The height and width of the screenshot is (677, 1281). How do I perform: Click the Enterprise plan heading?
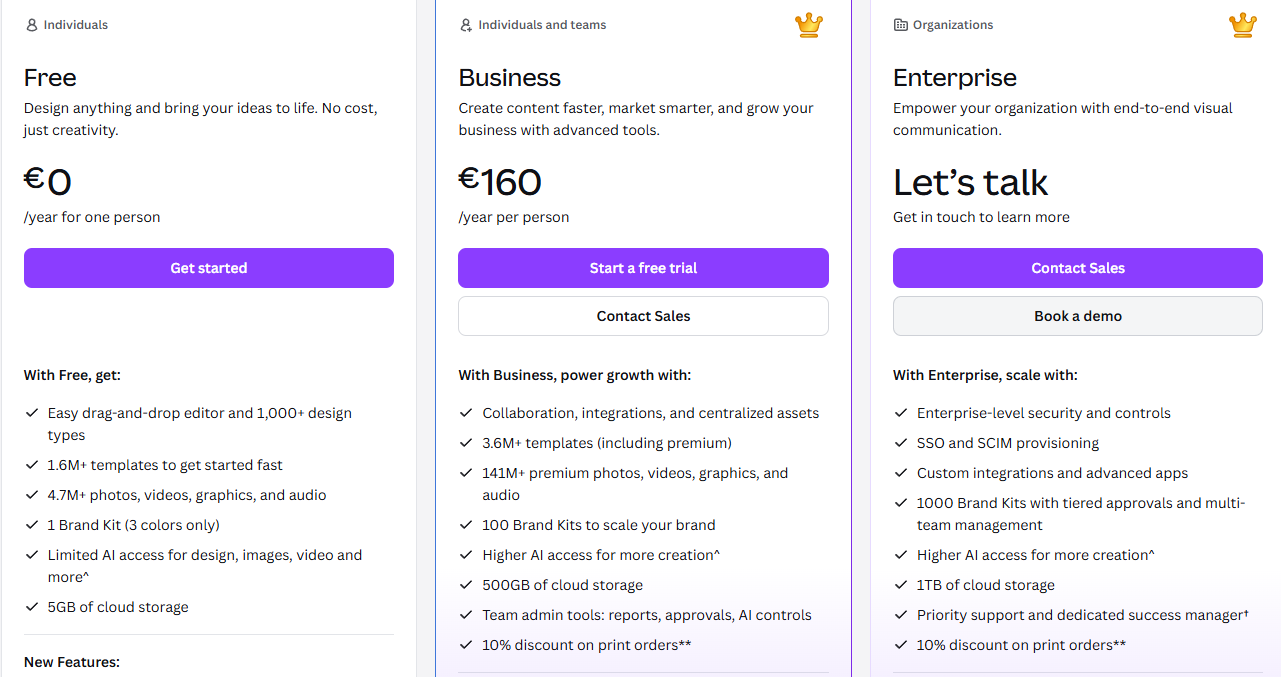[x=955, y=78]
